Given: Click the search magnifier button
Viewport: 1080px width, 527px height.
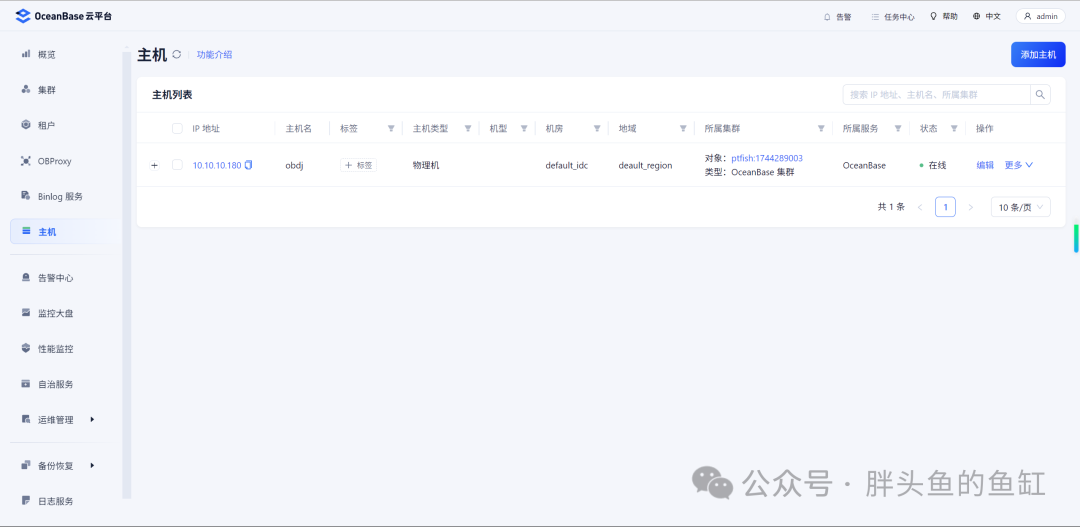Looking at the screenshot, I should coord(1040,94).
